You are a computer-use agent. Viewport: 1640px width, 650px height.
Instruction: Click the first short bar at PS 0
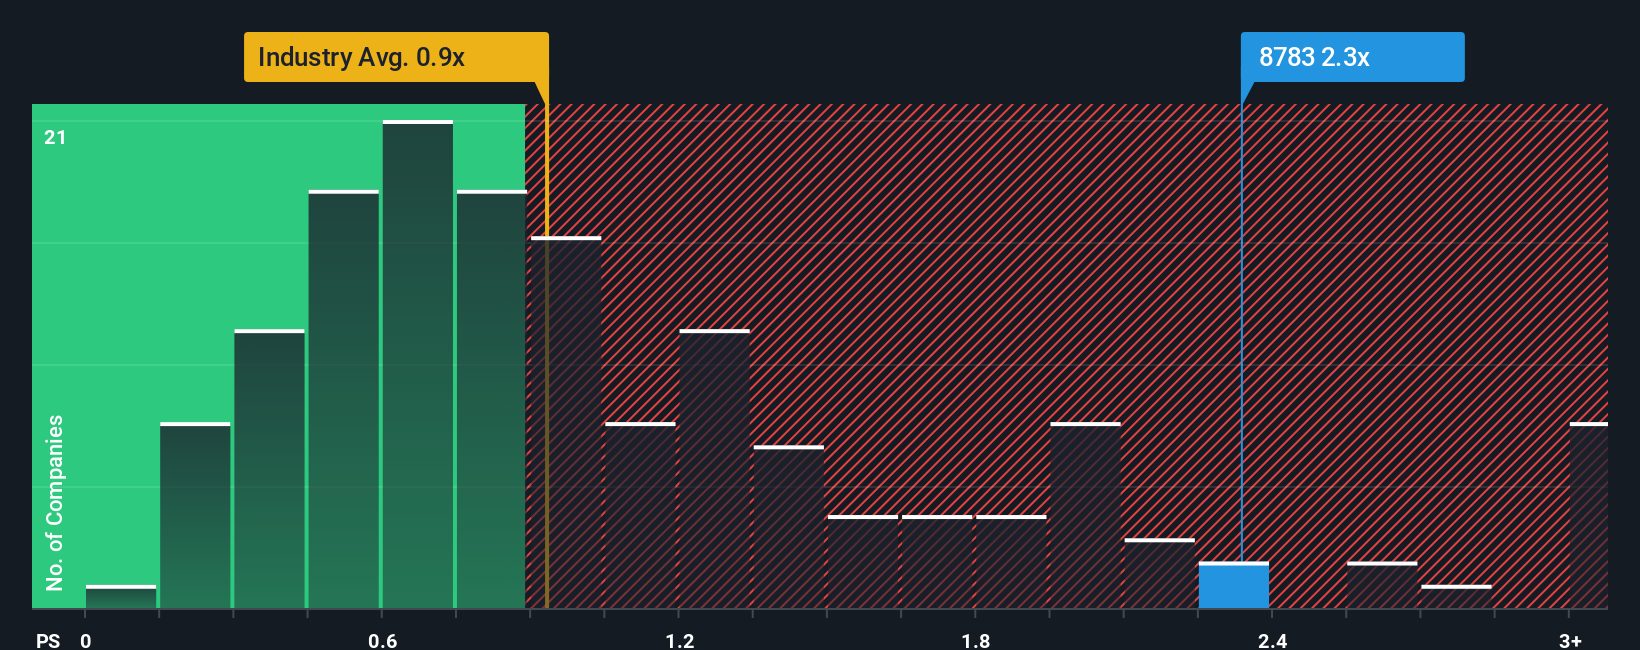pos(121,597)
